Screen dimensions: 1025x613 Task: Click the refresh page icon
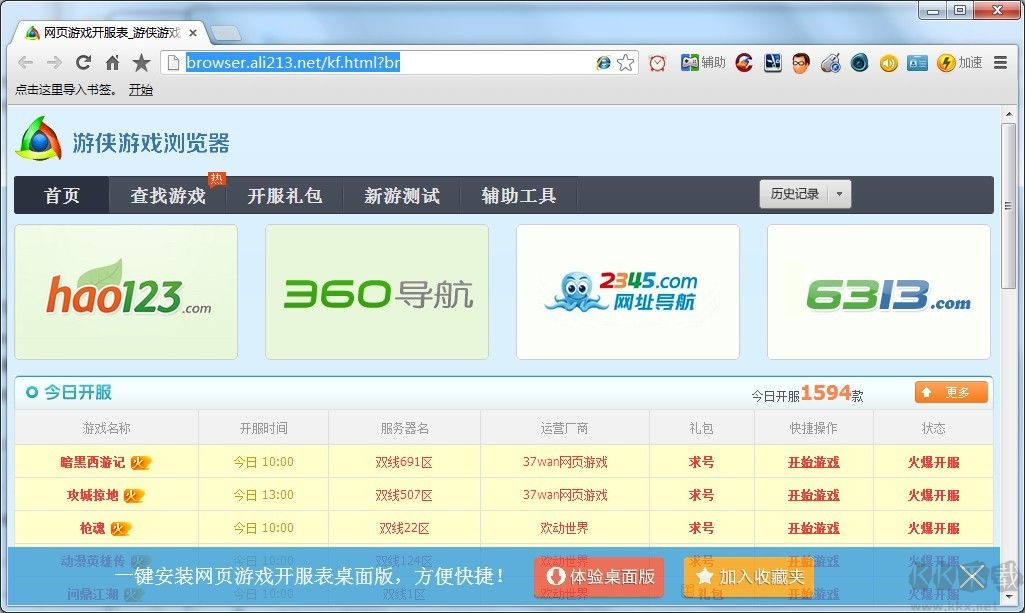(x=84, y=62)
